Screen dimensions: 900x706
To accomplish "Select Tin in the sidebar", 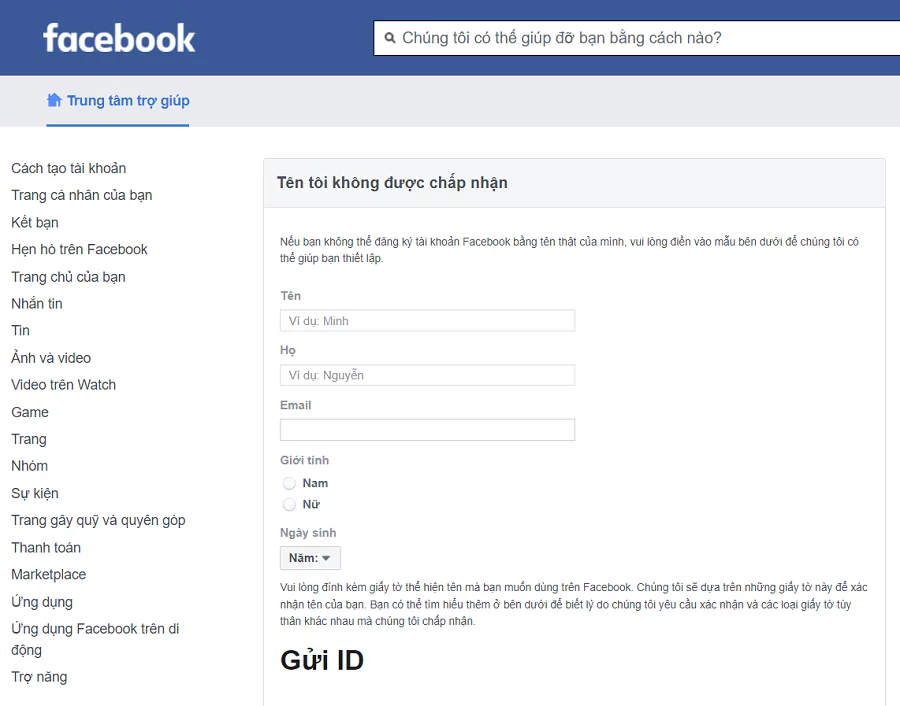I will [20, 331].
